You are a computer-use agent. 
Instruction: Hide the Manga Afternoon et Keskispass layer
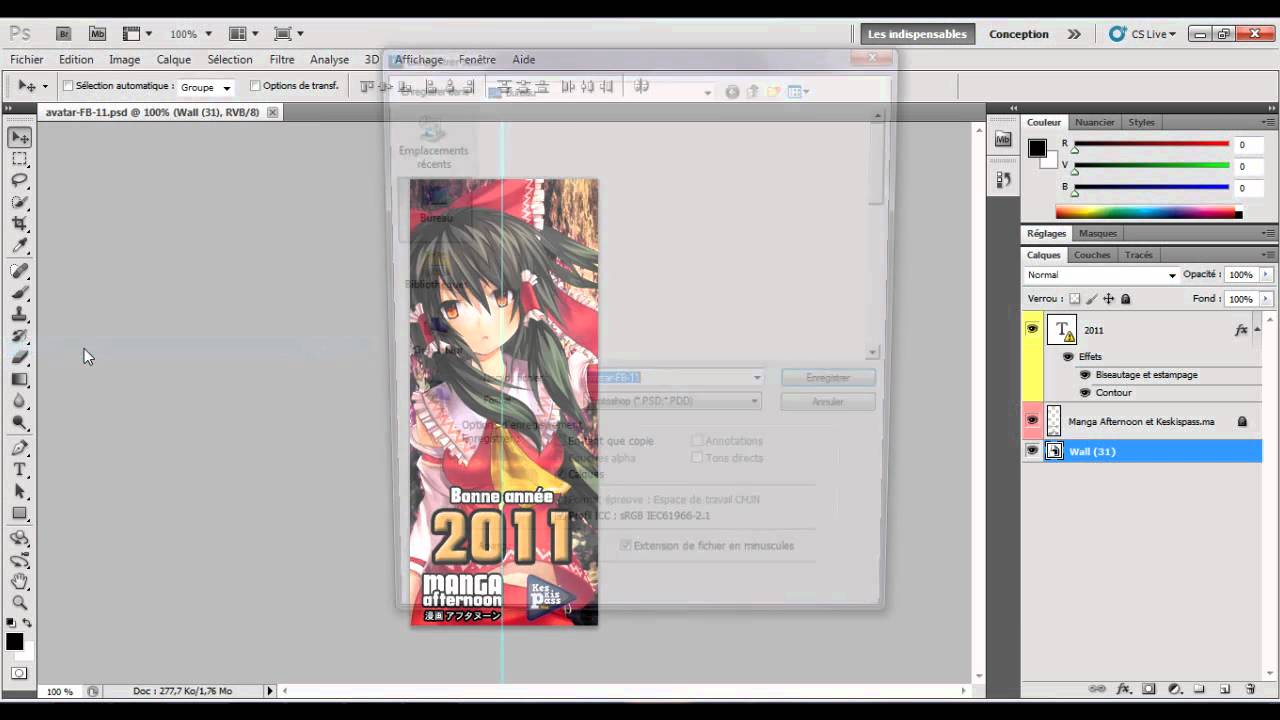click(x=1032, y=421)
